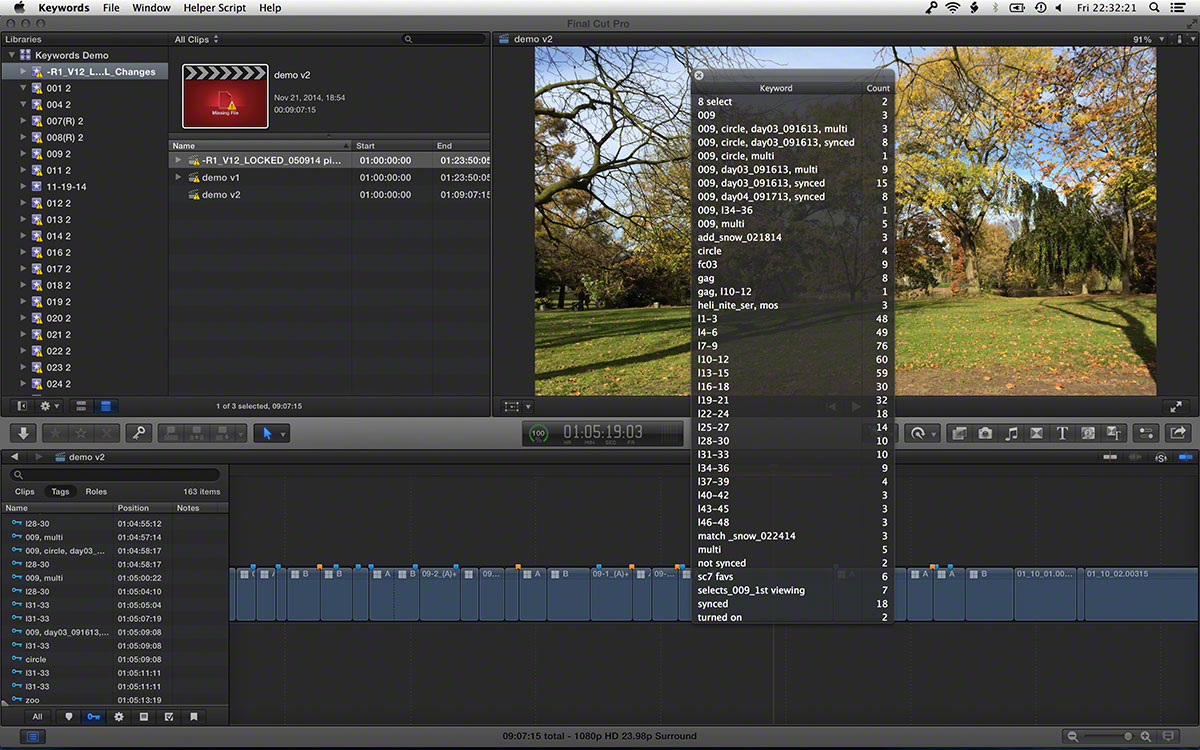Viewport: 1200px width, 750px height.
Task: Close the keyword count floating panel
Action: (x=699, y=75)
